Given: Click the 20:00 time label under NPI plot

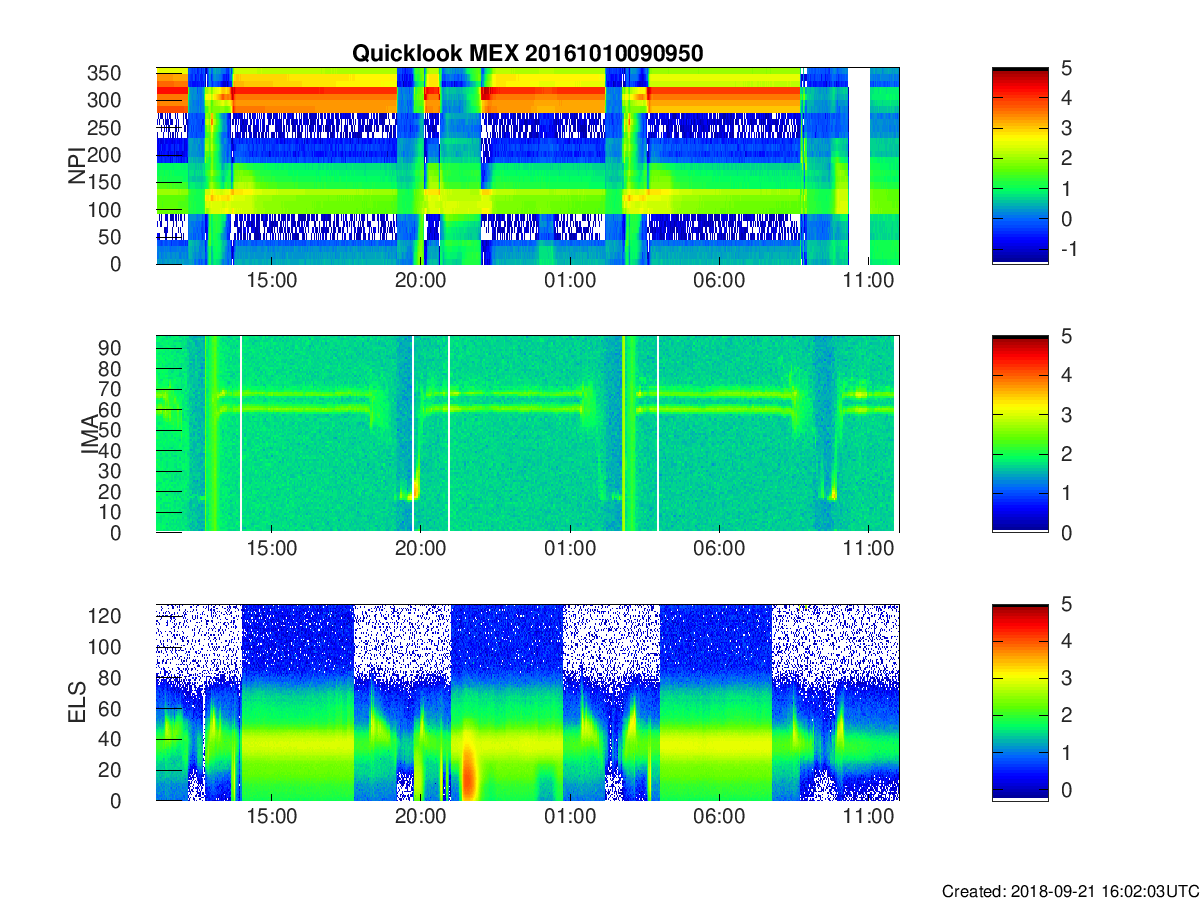Looking at the screenshot, I should click(x=420, y=282).
